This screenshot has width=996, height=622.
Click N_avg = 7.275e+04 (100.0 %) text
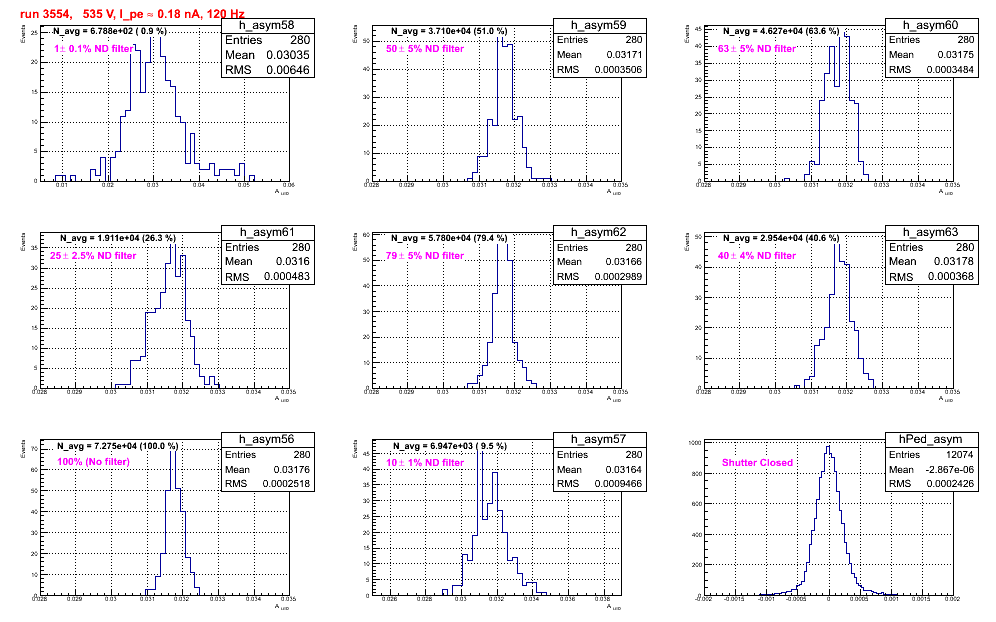tap(118, 446)
